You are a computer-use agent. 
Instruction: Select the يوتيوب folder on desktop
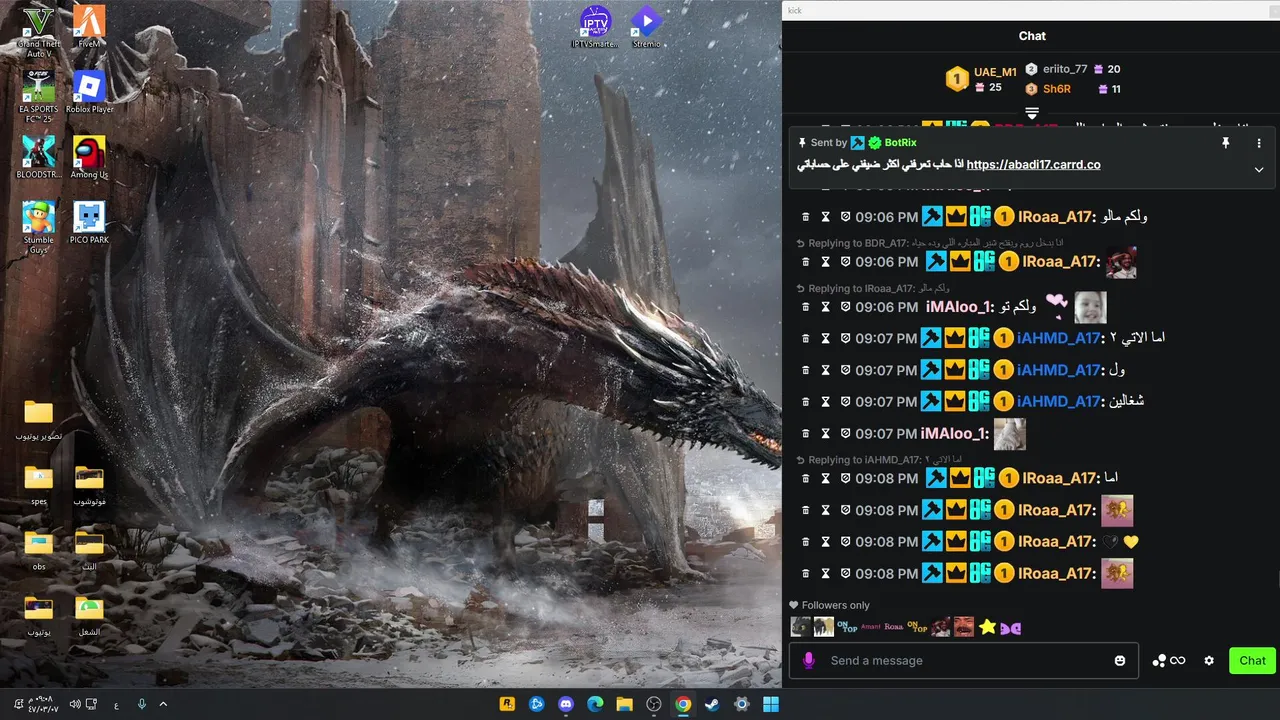click(x=39, y=615)
